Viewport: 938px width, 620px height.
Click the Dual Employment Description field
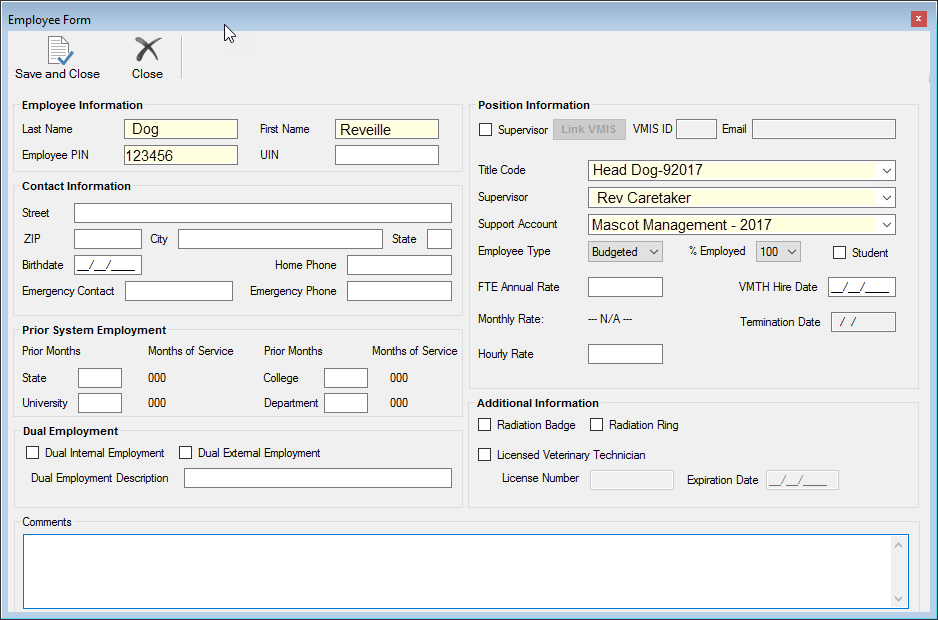pos(318,478)
